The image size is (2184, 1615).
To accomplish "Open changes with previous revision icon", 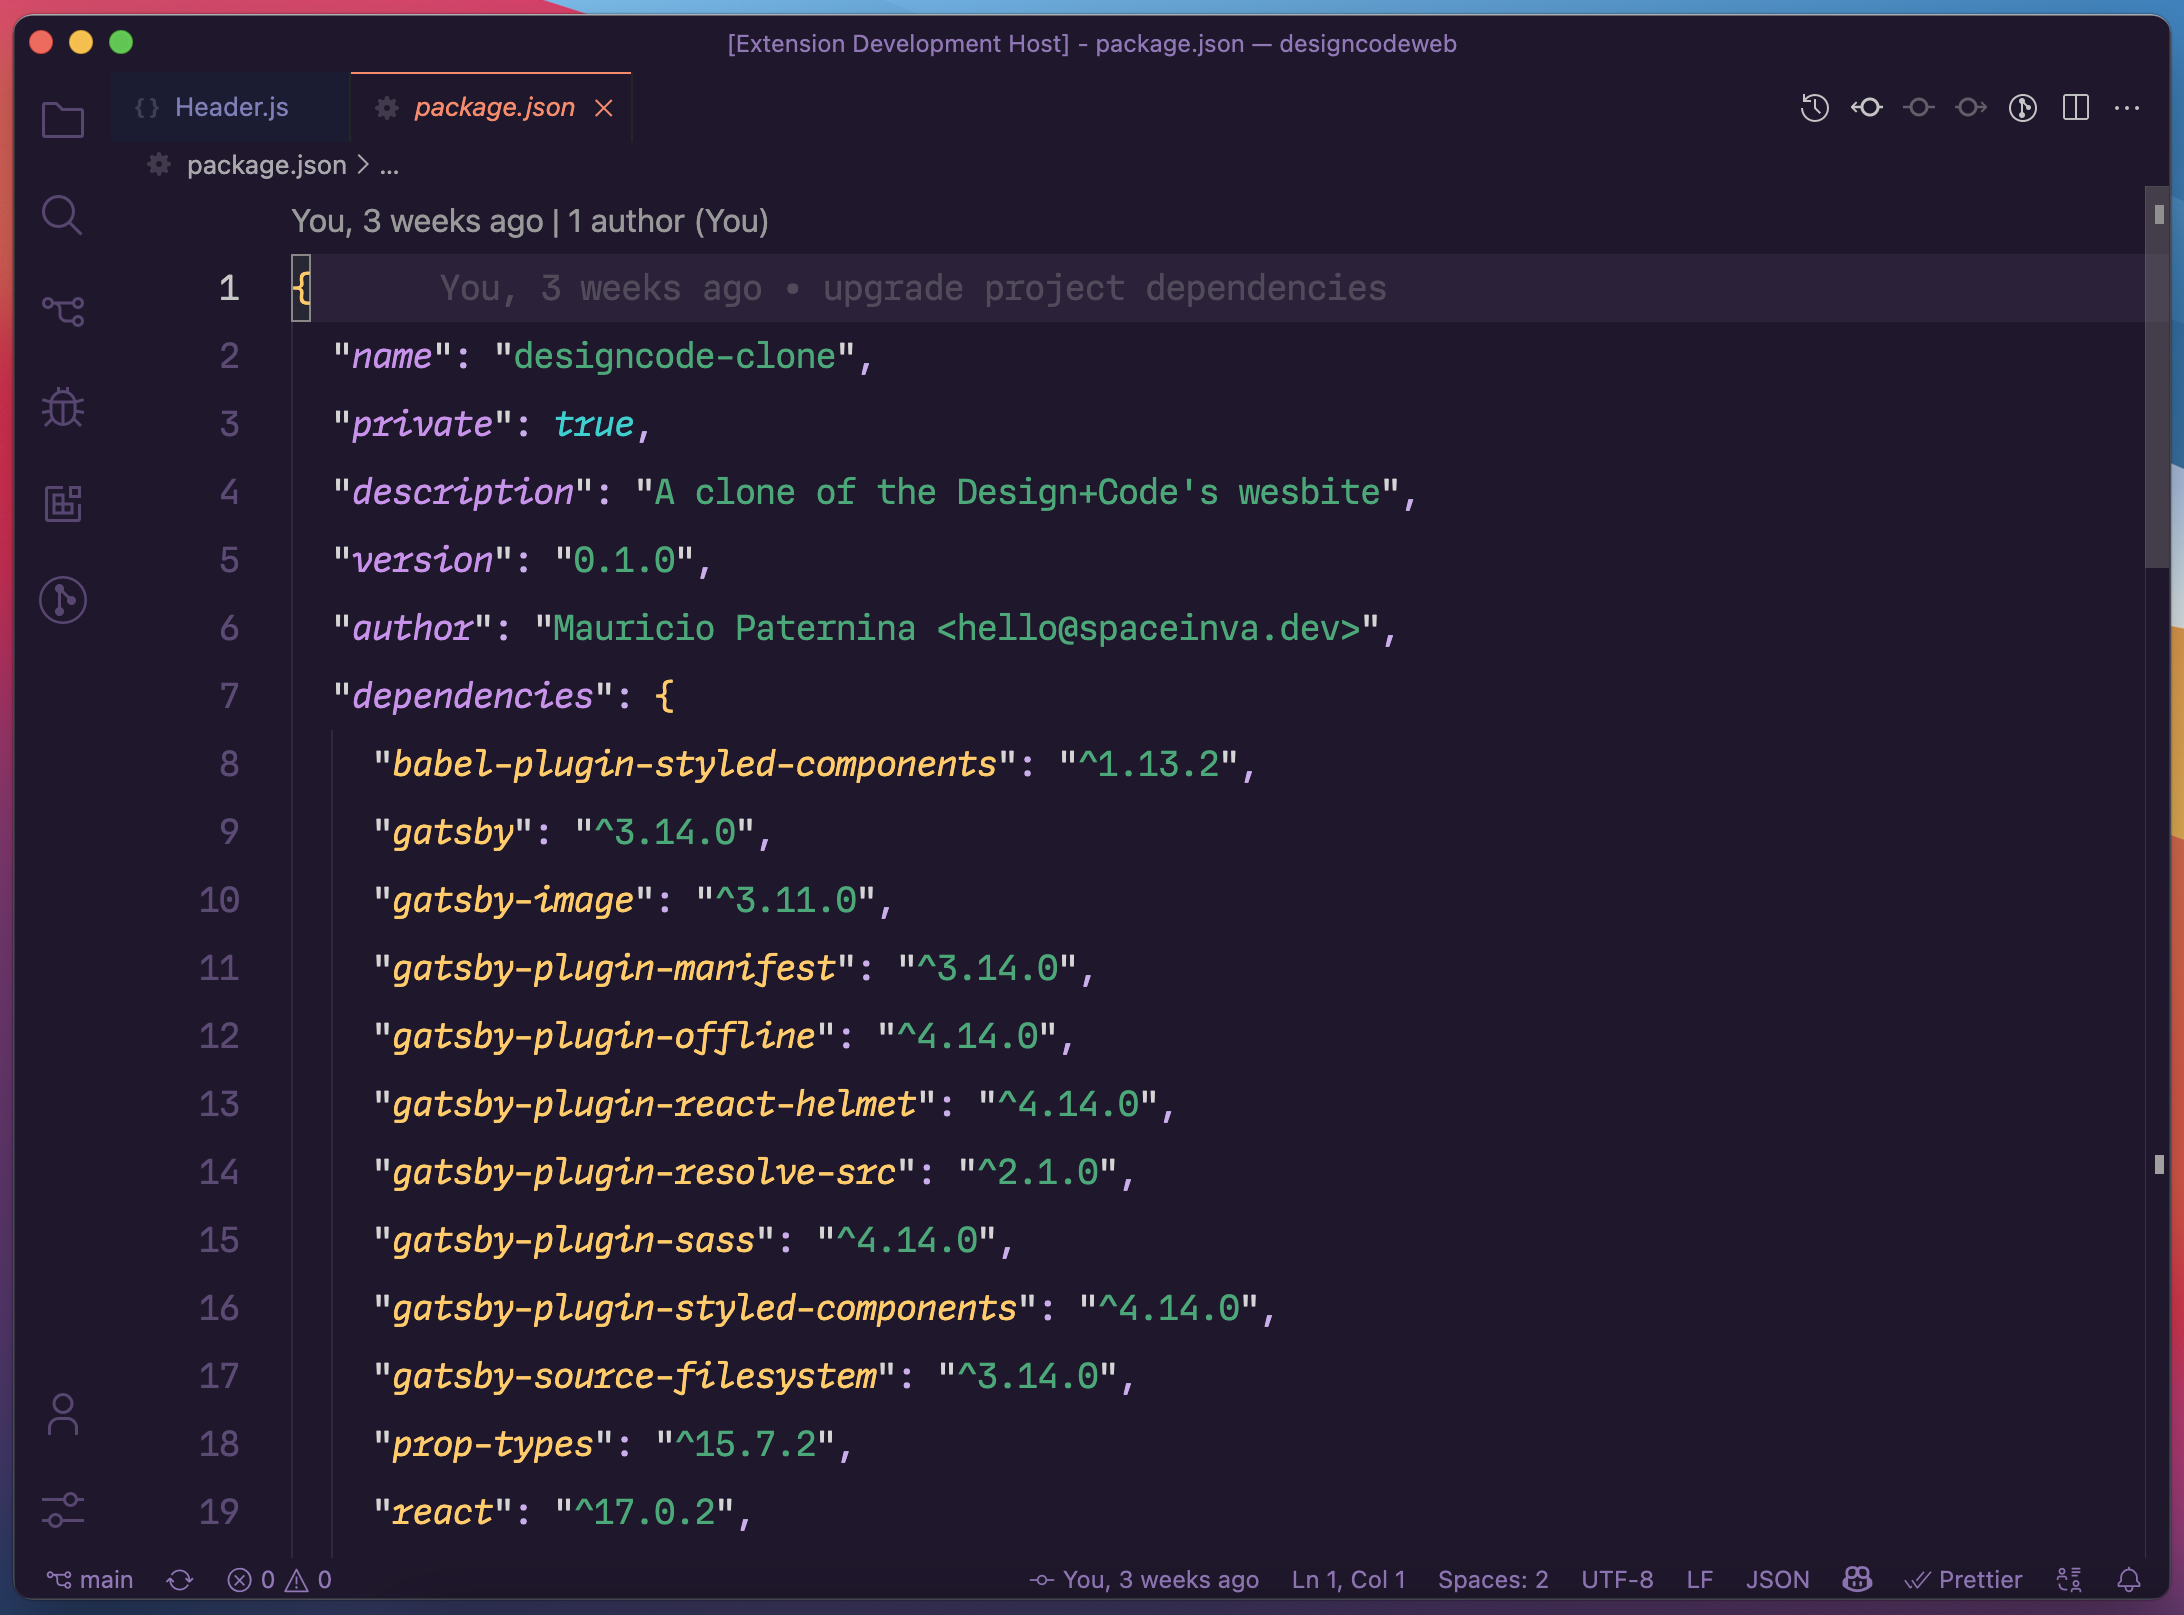I will 1866,108.
